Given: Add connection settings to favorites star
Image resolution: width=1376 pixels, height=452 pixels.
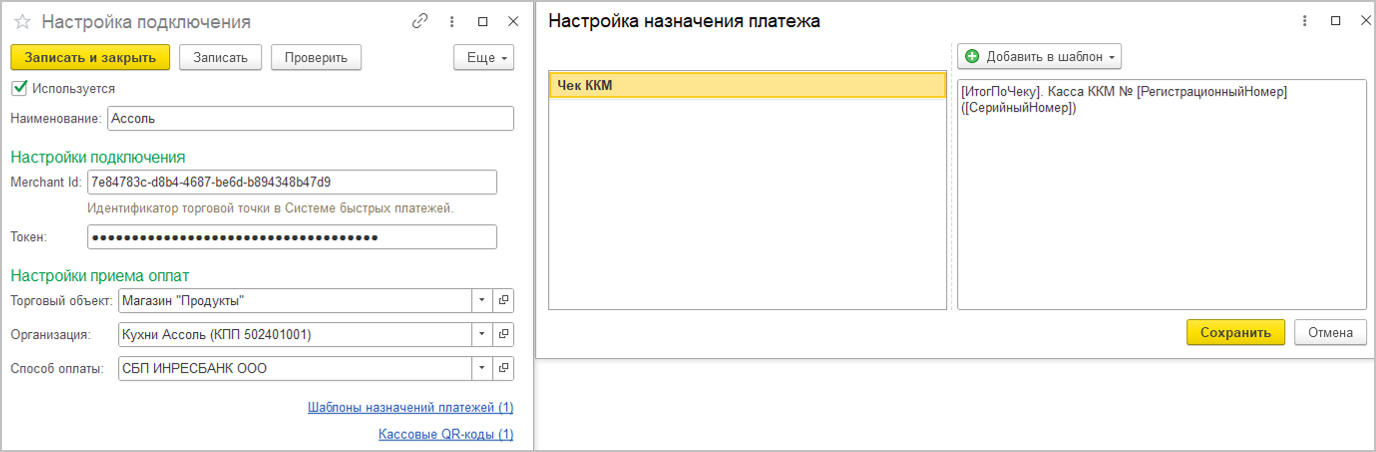Looking at the screenshot, I should (x=22, y=22).
